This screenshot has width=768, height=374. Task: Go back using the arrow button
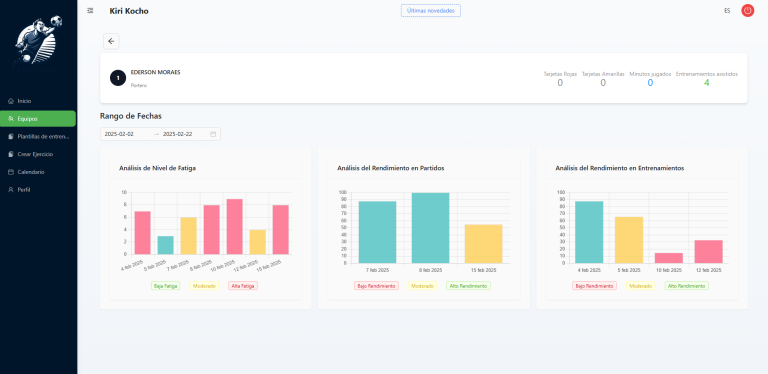(x=111, y=41)
